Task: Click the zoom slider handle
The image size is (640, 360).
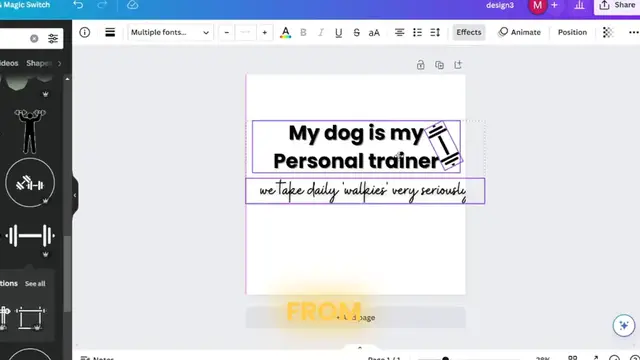Action: pos(445,359)
